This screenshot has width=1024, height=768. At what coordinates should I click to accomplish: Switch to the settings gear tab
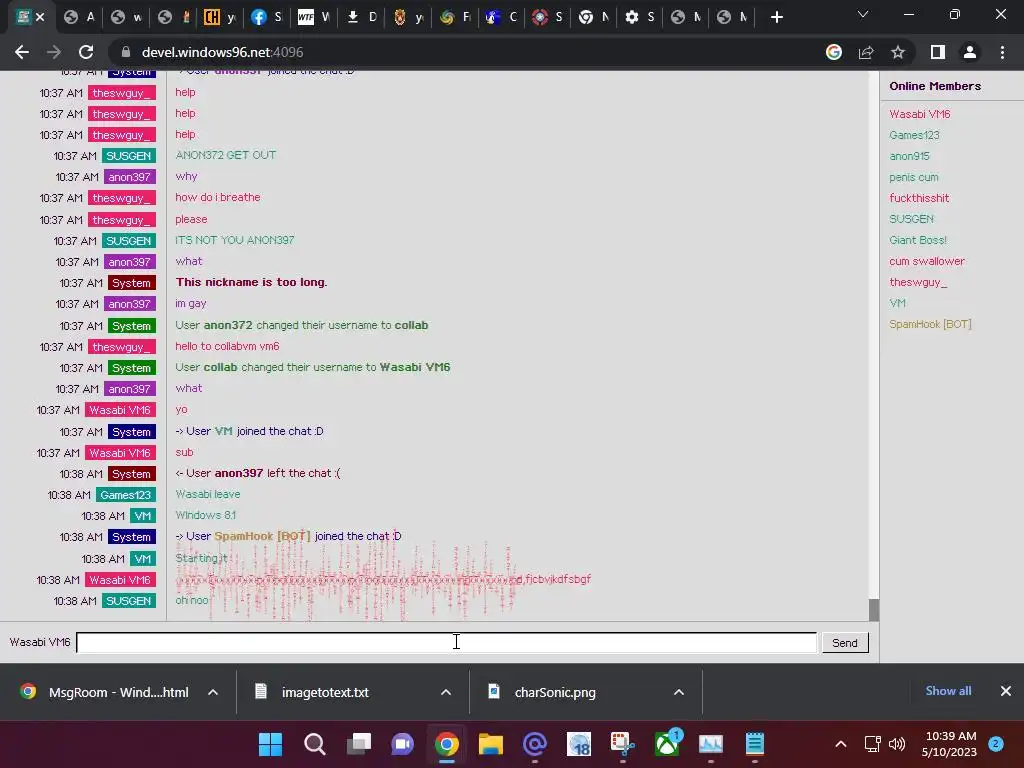tap(639, 18)
